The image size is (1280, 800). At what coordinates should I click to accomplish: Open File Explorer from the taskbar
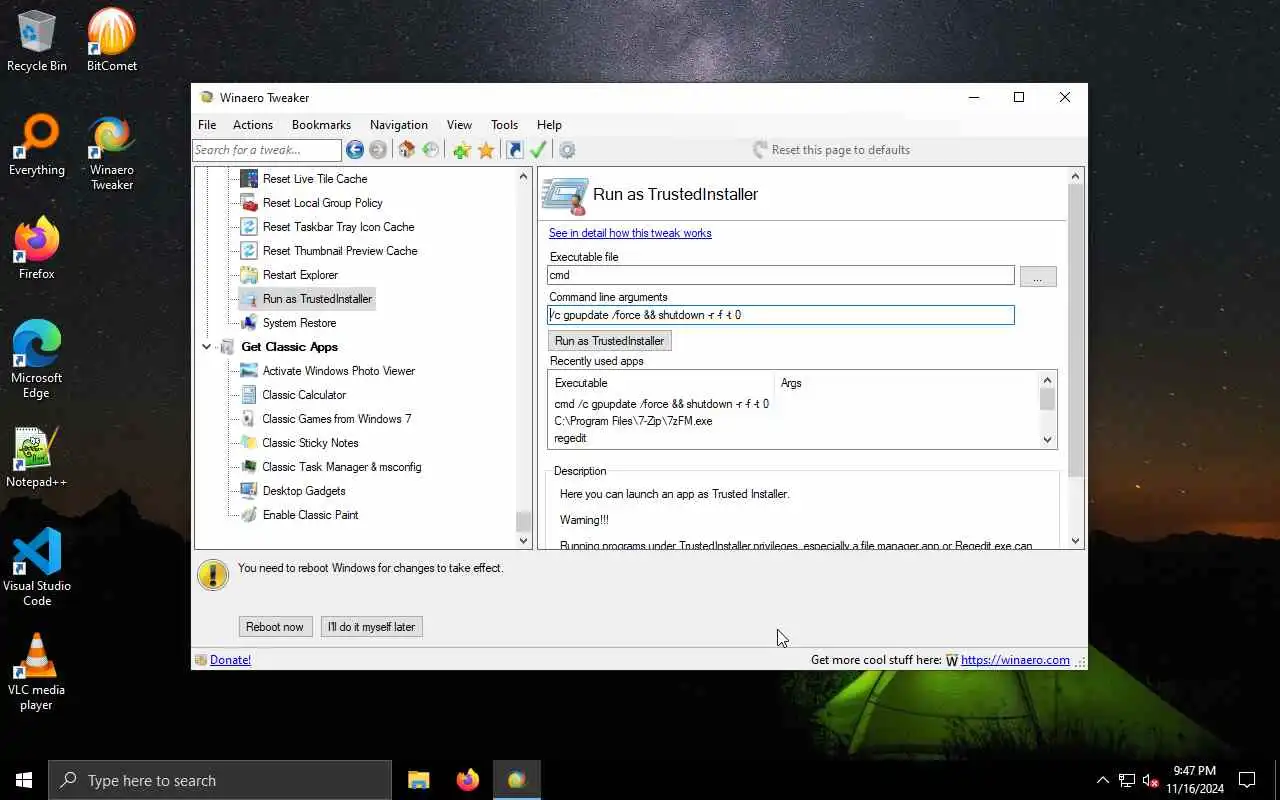[x=419, y=780]
